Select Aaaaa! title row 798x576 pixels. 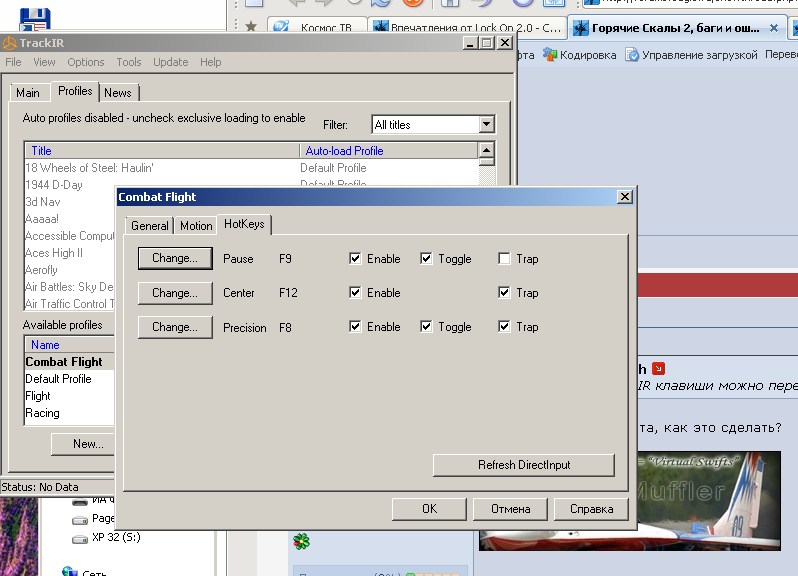click(x=70, y=219)
